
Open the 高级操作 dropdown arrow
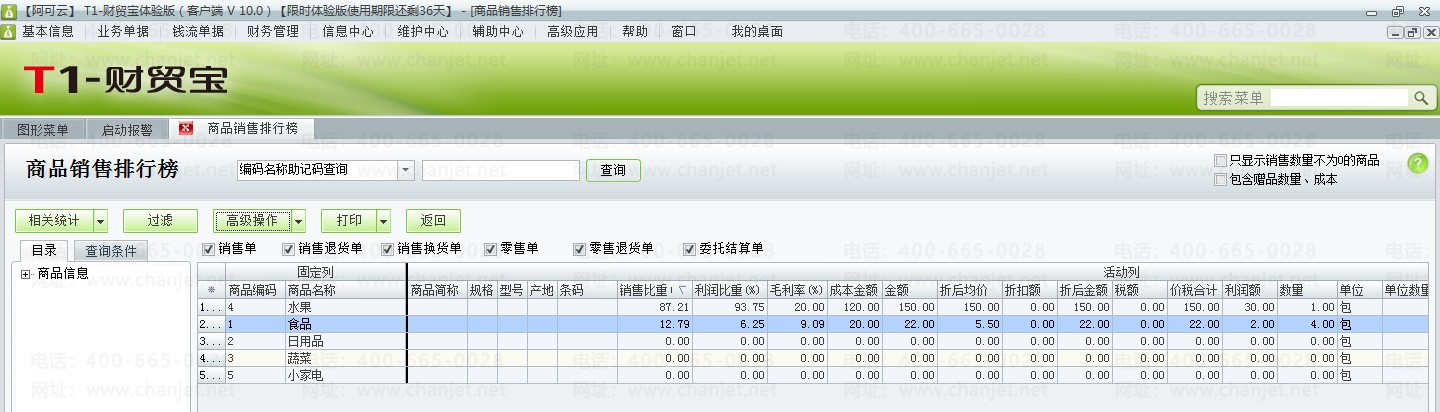[x=299, y=221]
